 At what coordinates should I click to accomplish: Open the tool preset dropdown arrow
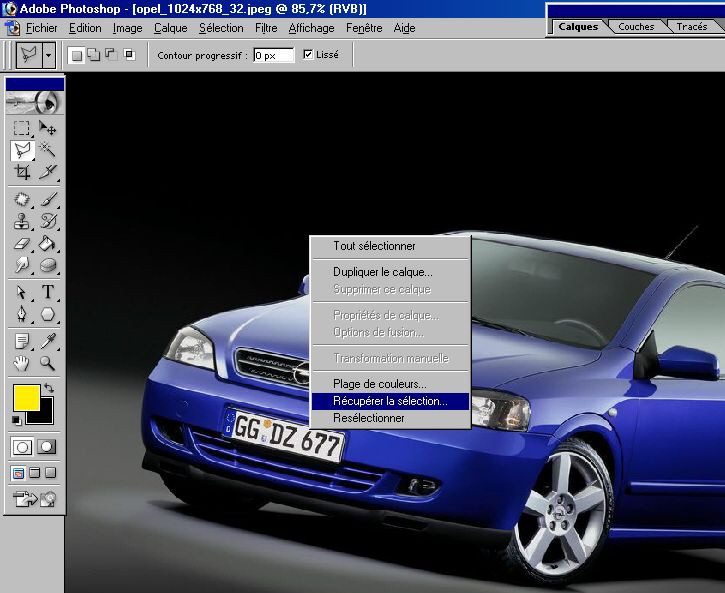tap(49, 55)
